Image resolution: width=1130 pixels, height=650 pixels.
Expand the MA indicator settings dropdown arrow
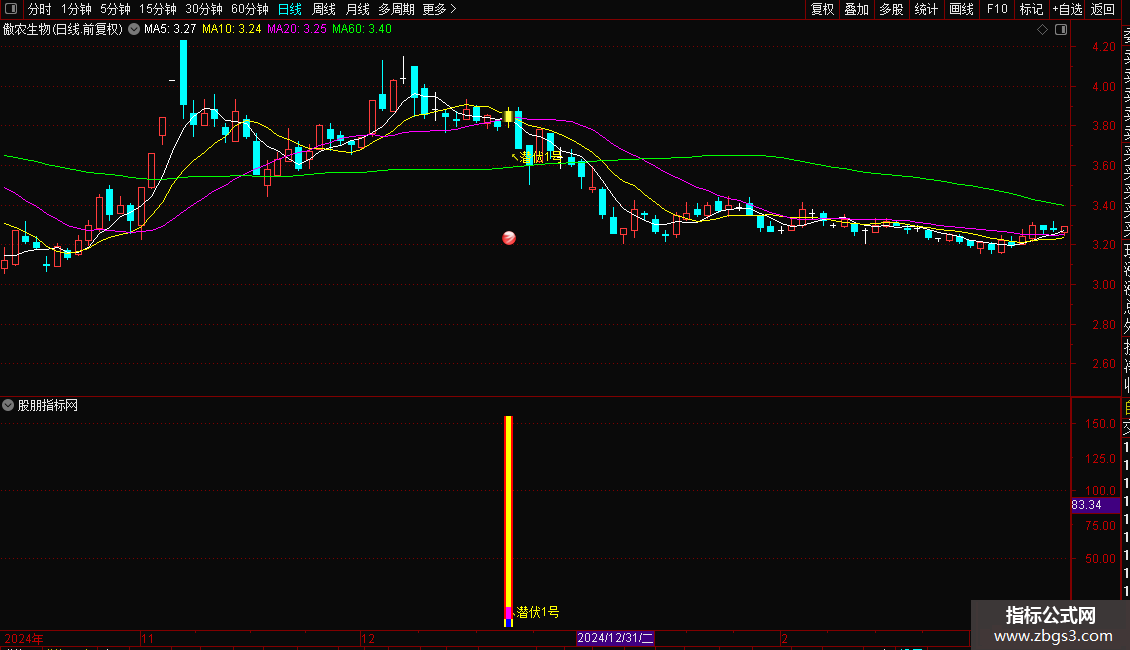pyautogui.click(x=134, y=29)
